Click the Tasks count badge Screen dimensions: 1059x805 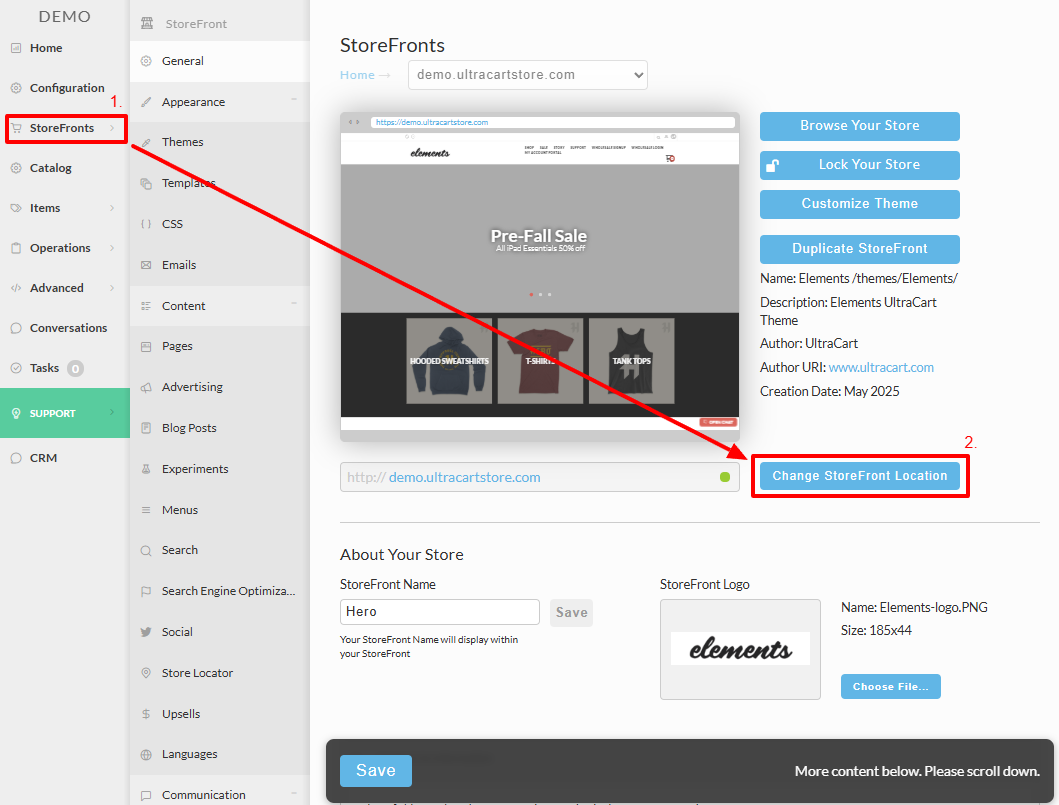[x=76, y=369]
